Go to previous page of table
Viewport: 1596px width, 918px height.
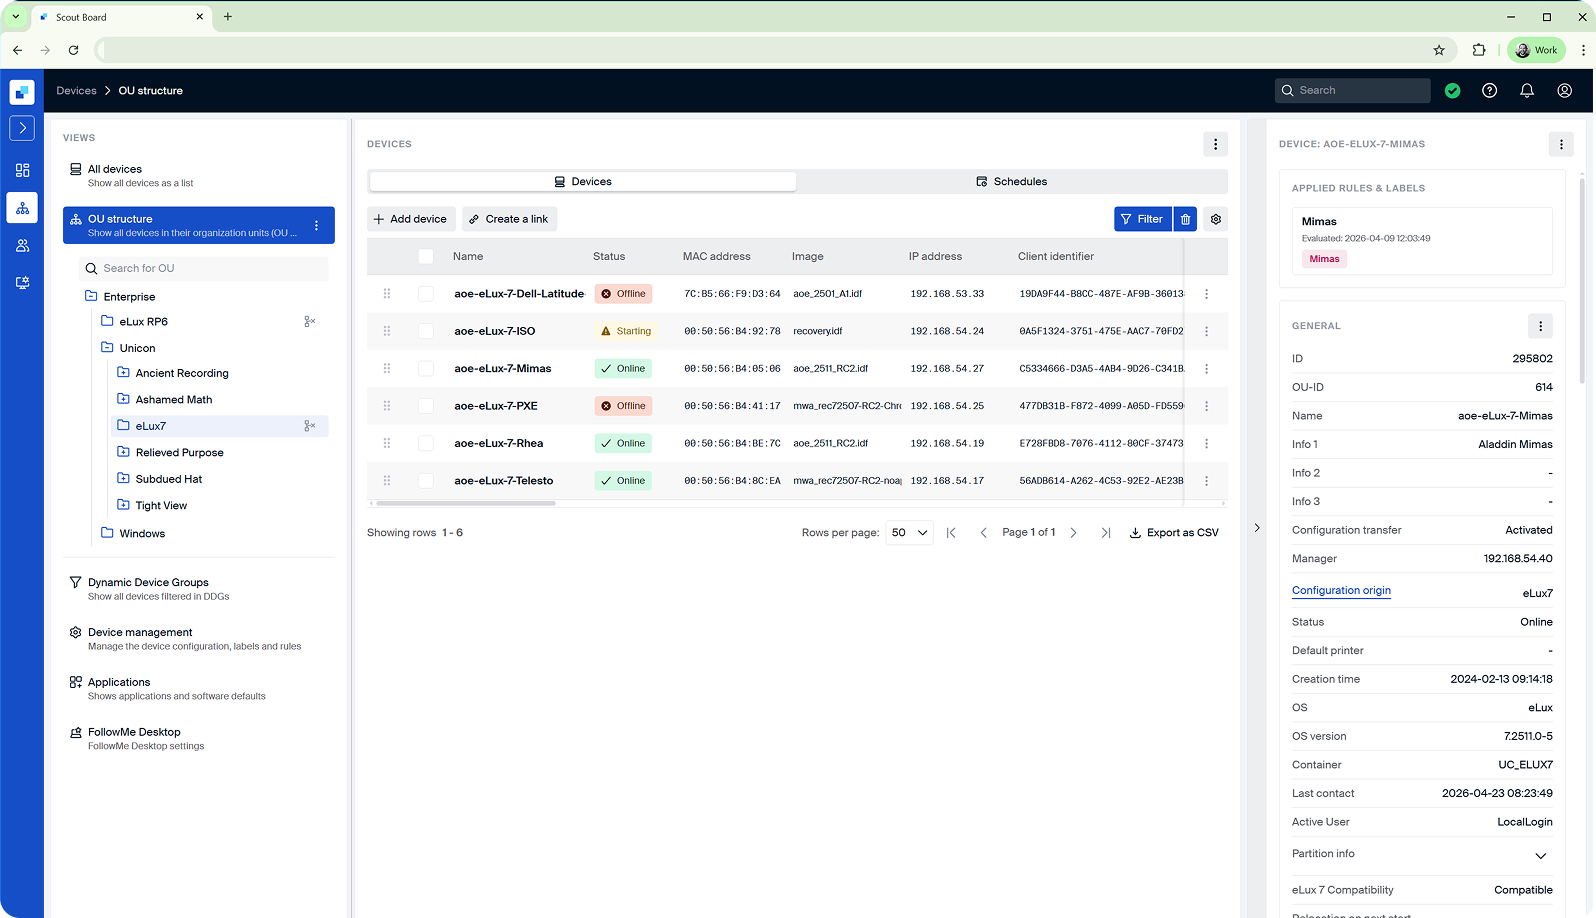[x=984, y=533]
